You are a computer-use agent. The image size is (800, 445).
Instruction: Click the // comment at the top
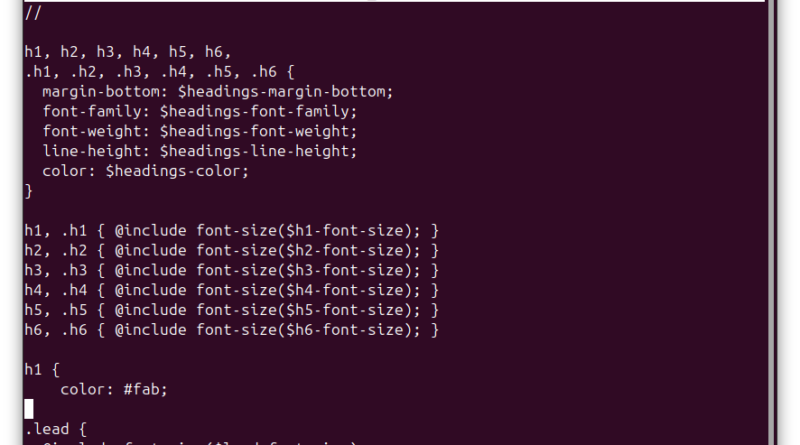(33, 13)
